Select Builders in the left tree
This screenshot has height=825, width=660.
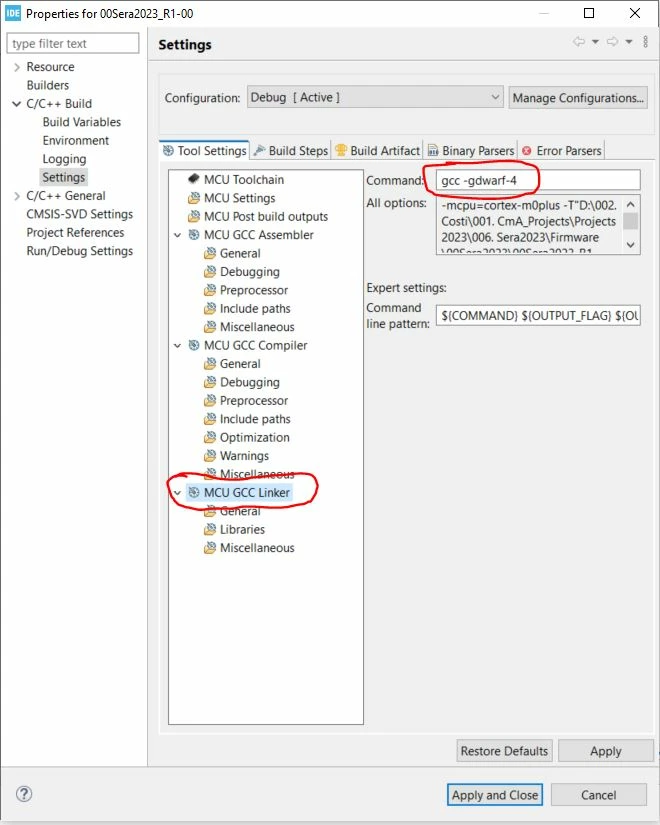(48, 85)
